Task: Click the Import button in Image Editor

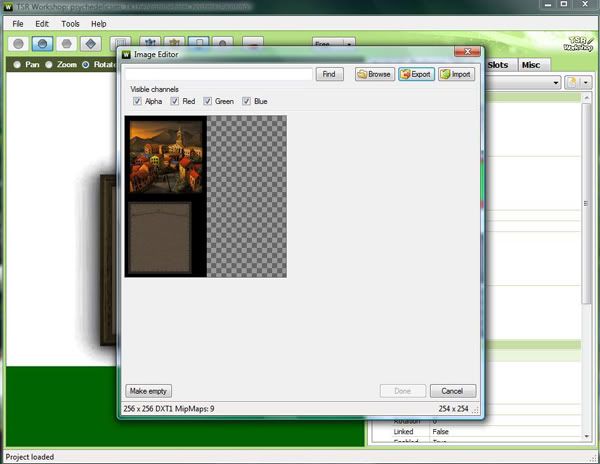Action: tap(456, 74)
